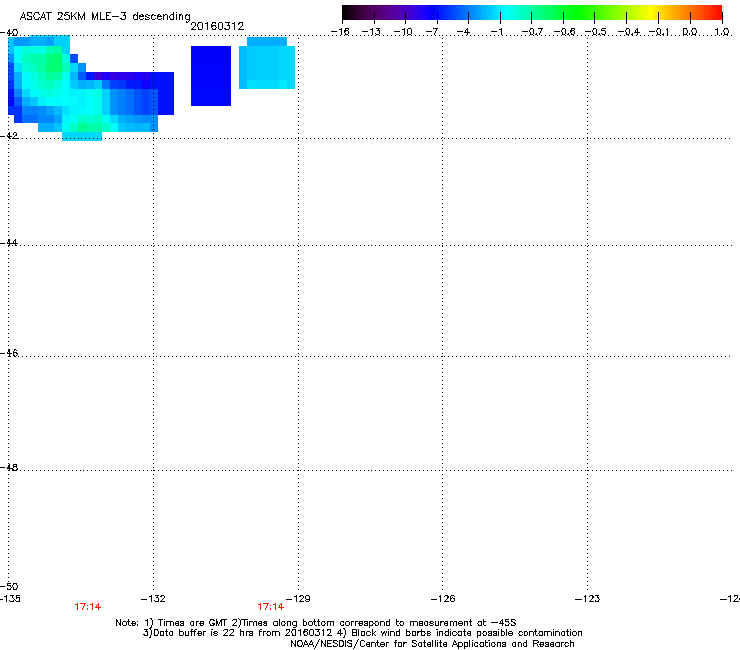This screenshot has width=740, height=650.
Task: Select the -7 label on the color scale
Action: click(433, 32)
